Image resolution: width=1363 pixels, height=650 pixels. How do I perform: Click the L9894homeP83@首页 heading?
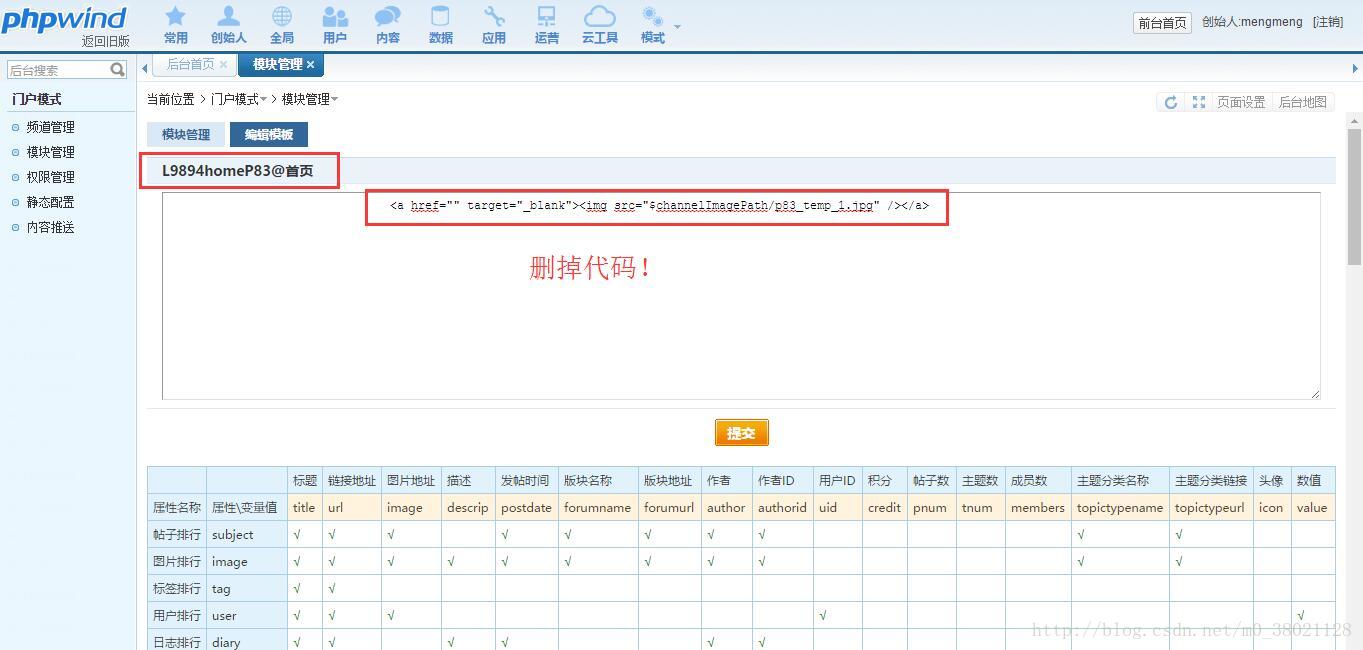pyautogui.click(x=238, y=171)
